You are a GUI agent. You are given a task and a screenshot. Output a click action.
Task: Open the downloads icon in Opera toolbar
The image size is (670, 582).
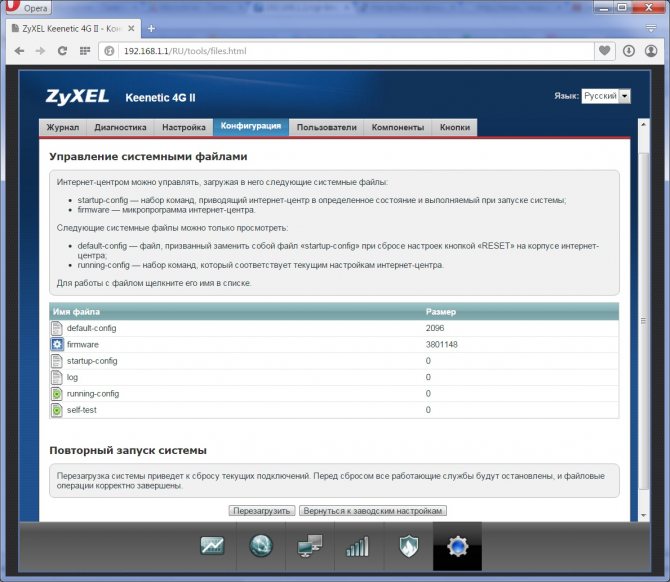point(629,51)
